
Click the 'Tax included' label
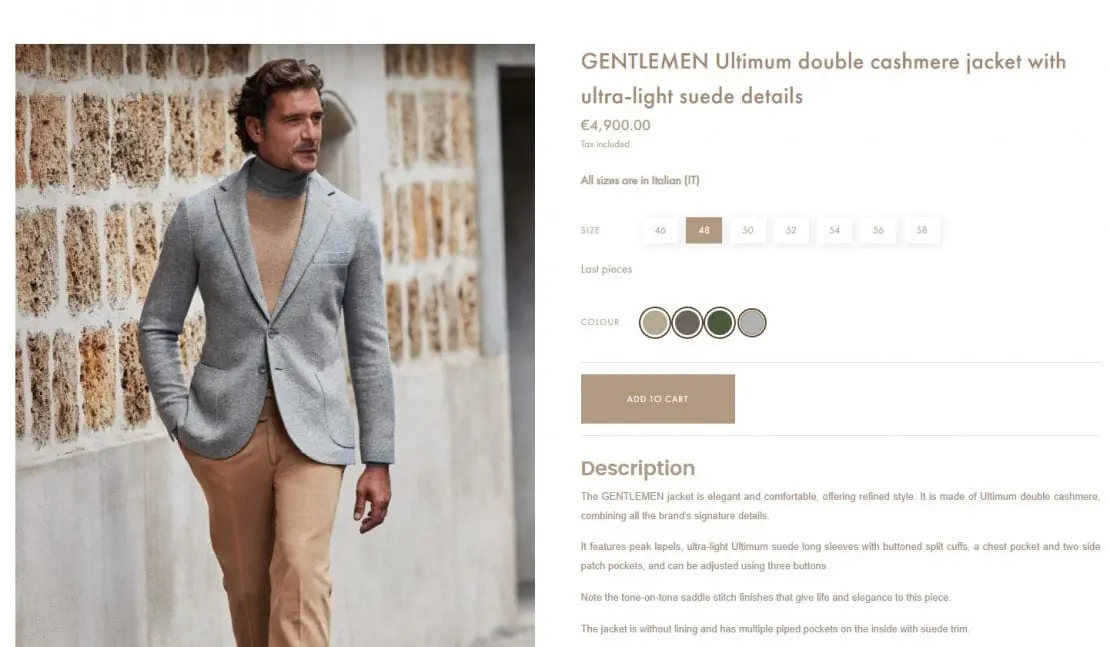(605, 144)
